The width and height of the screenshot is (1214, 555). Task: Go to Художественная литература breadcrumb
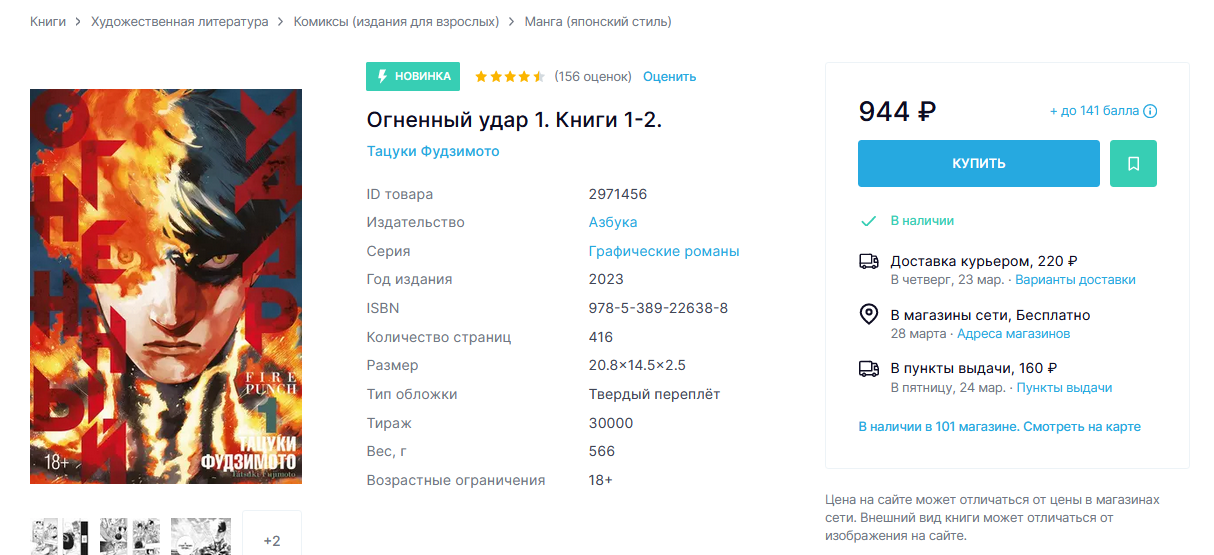point(180,21)
